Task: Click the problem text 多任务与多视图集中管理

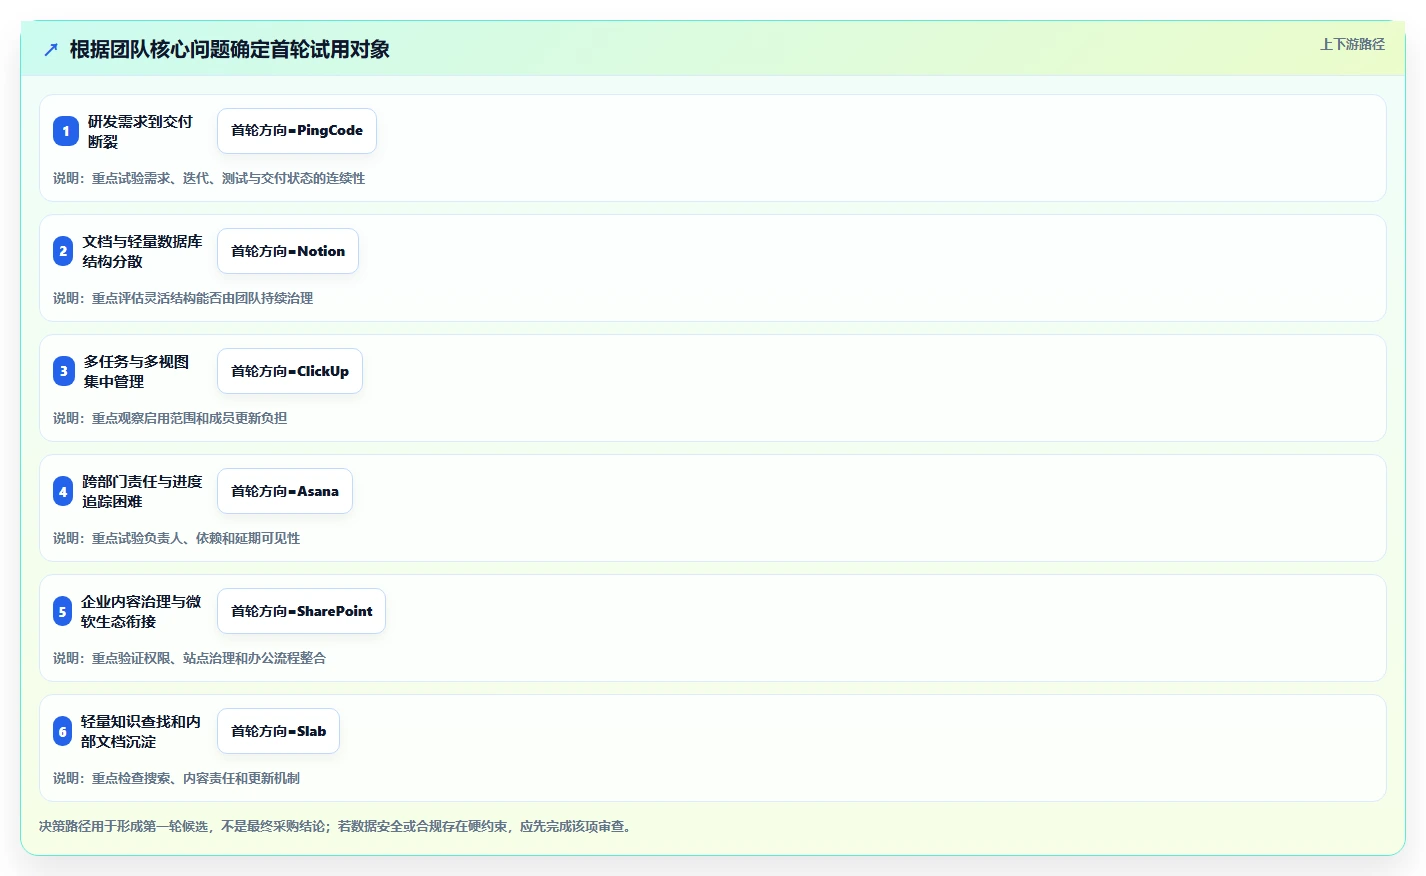Action: [136, 371]
